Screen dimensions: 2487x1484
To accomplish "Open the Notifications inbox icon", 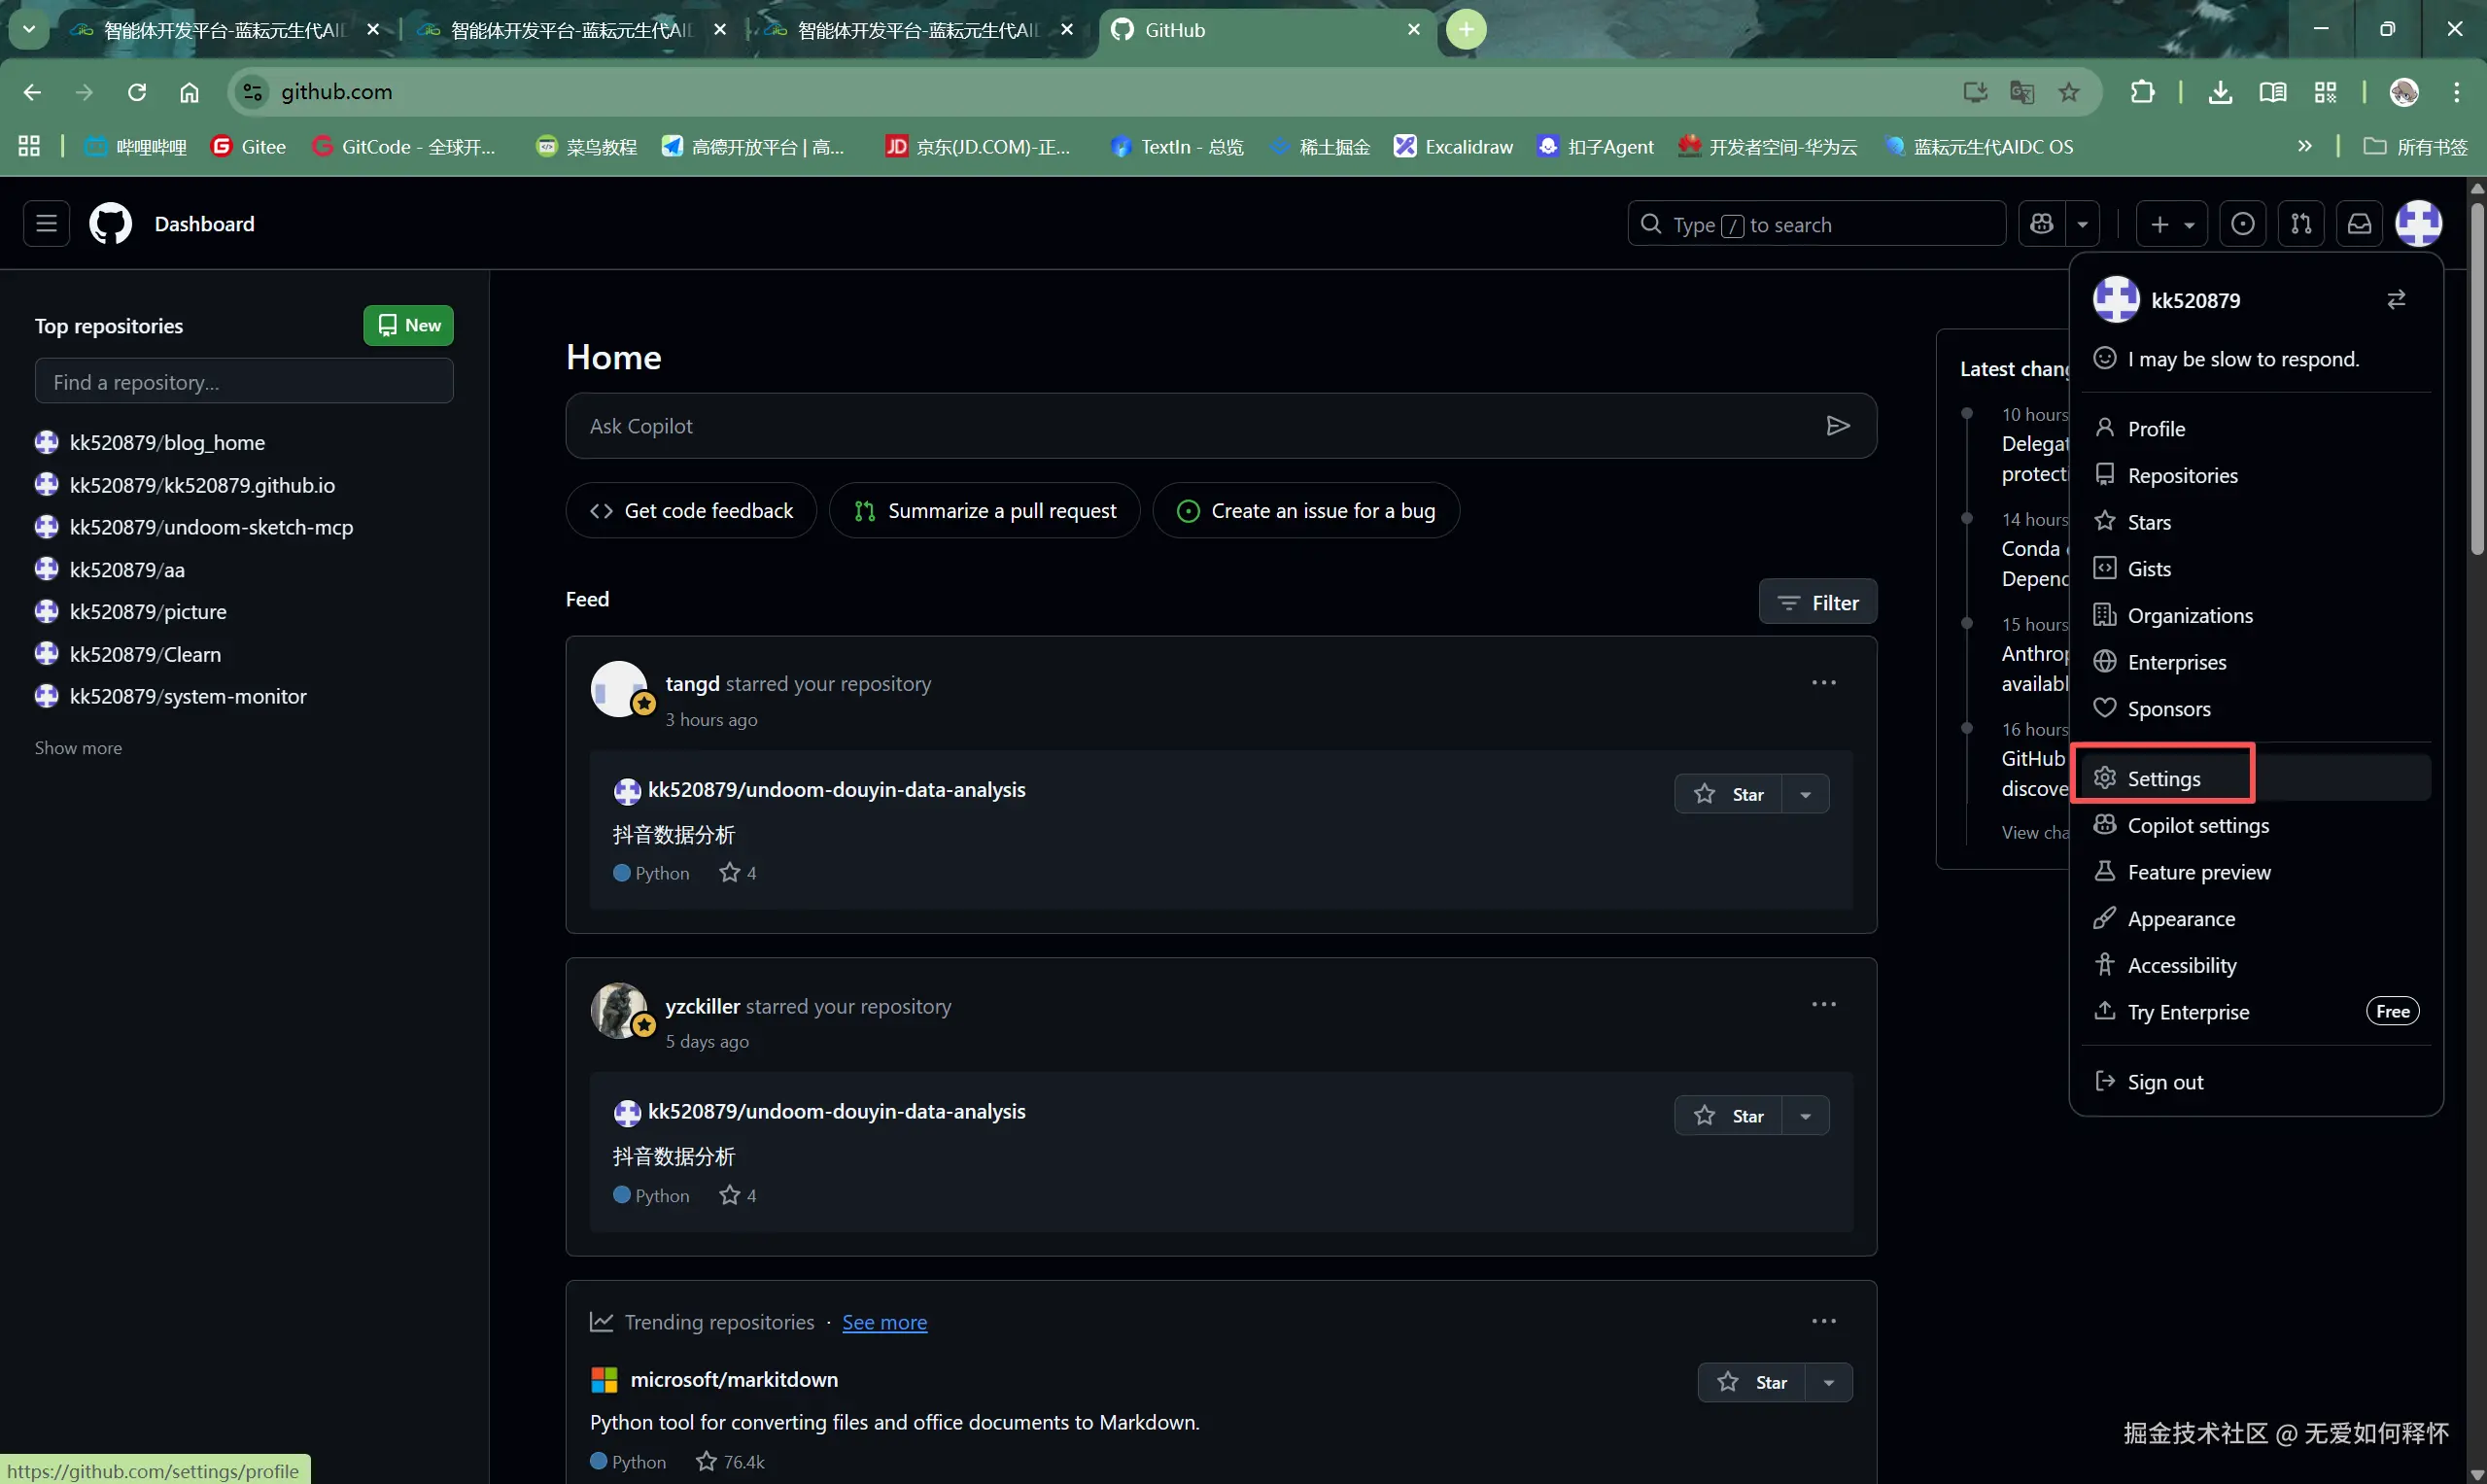I will point(2359,224).
